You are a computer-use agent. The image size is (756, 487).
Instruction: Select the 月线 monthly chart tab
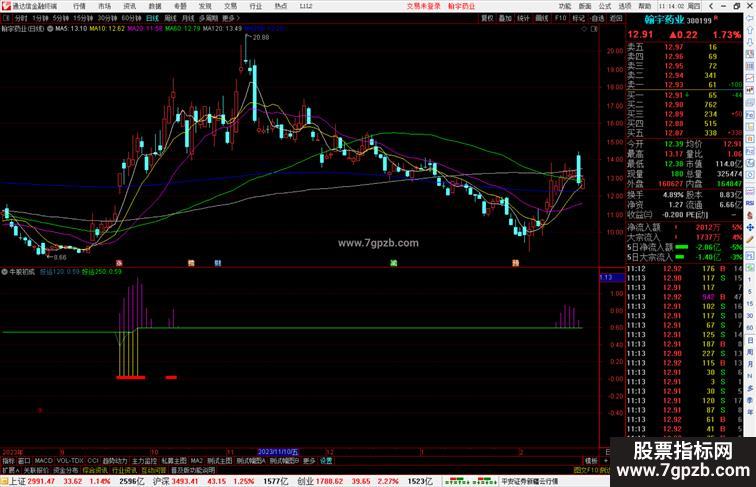(188, 18)
